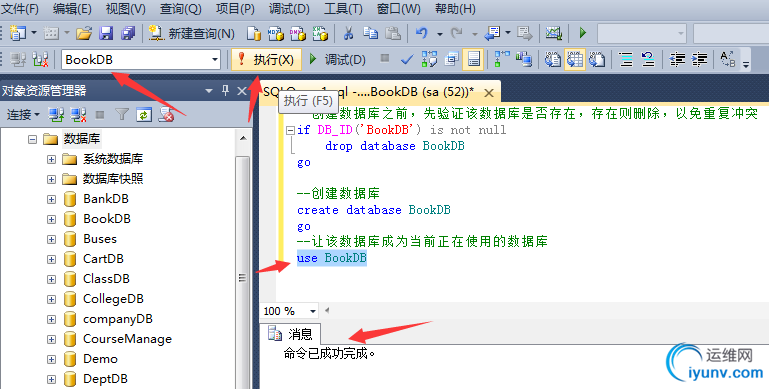
Task: Toggle Include Actual Execution Plan
Action: [502, 59]
